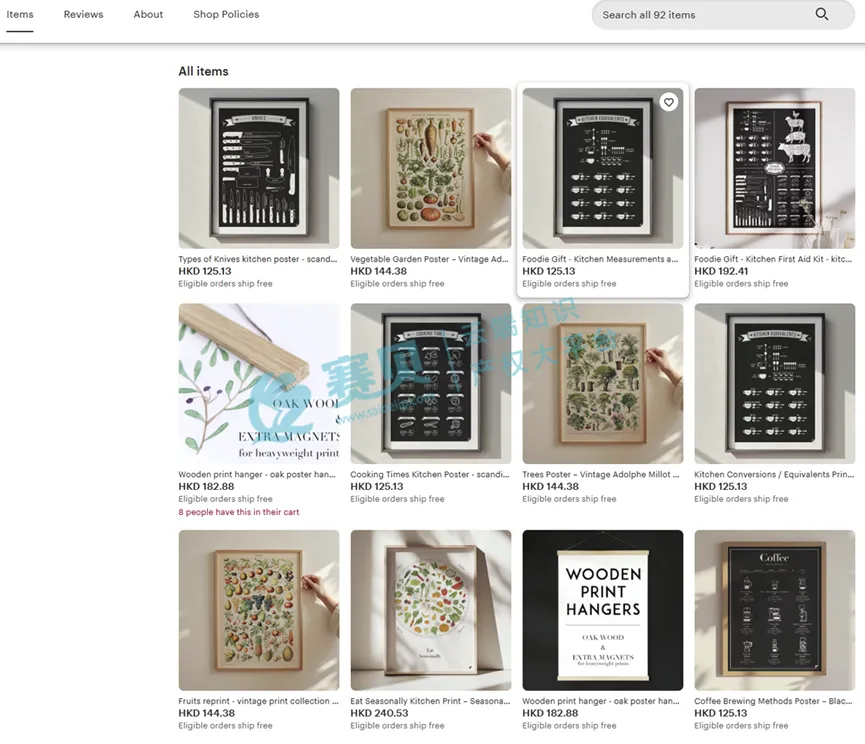Open Fruits reprint vintage print image

[x=259, y=610]
